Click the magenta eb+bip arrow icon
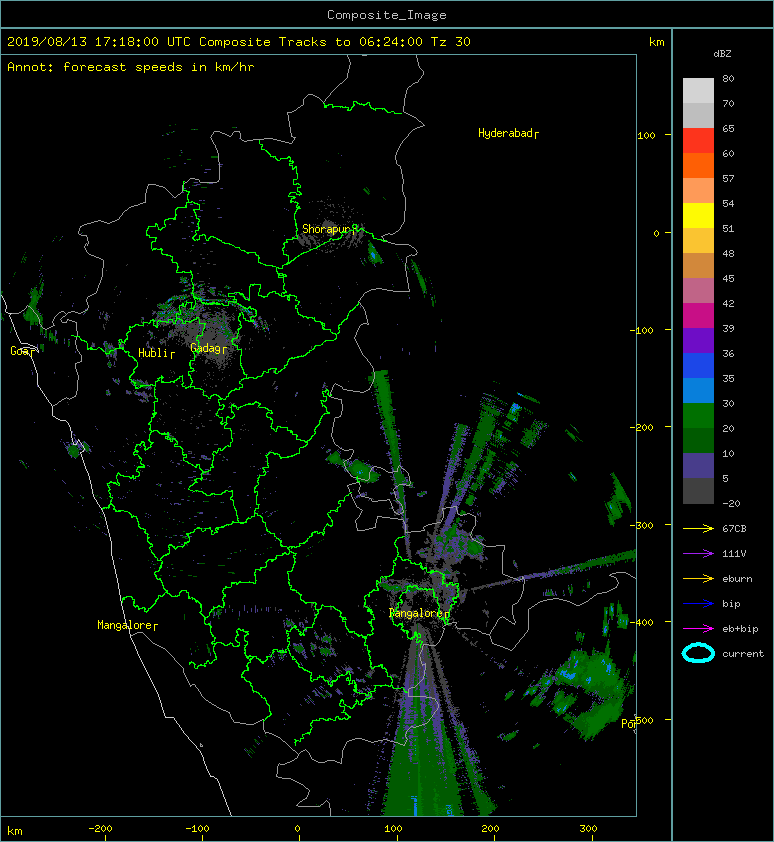Image resolution: width=774 pixels, height=842 pixels. (698, 628)
